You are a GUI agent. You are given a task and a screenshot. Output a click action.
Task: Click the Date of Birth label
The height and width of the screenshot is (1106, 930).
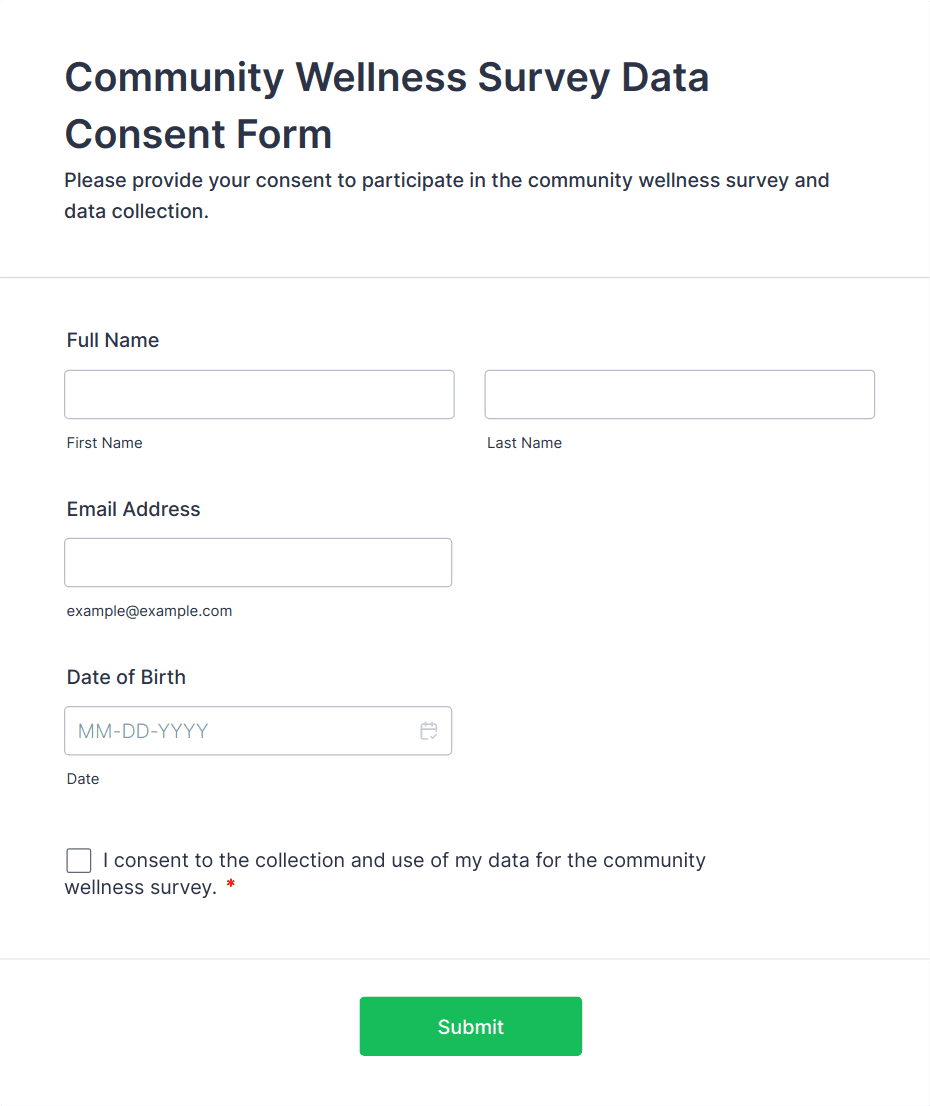(126, 677)
